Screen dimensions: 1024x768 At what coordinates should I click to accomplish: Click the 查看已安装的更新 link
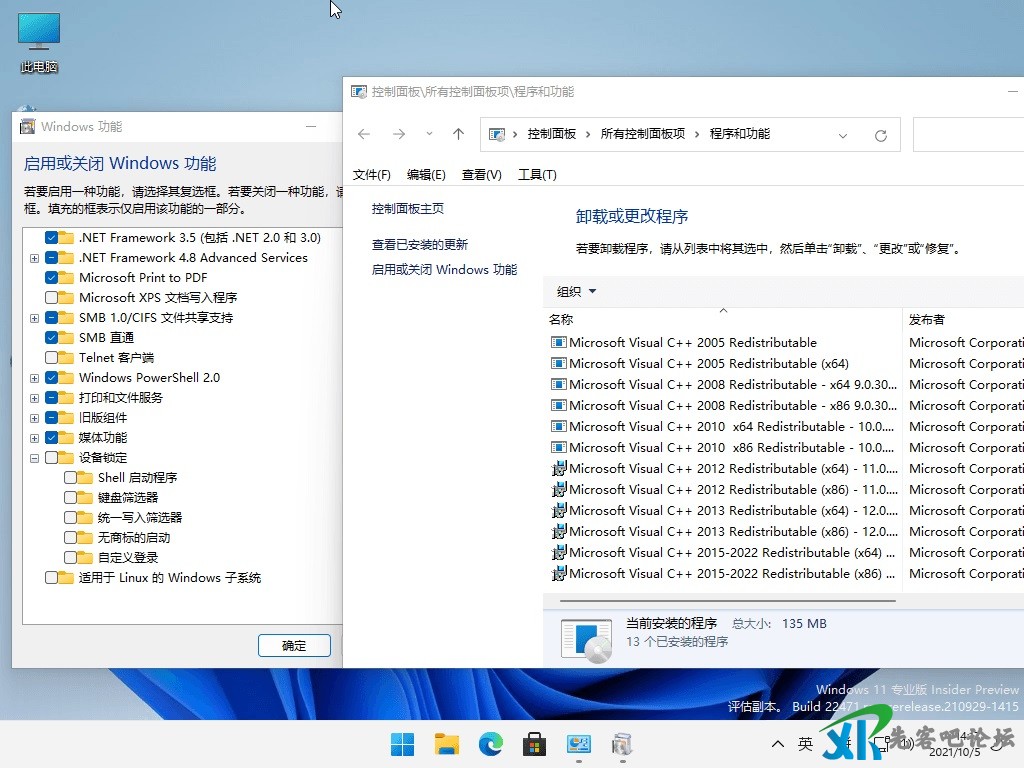(420, 244)
